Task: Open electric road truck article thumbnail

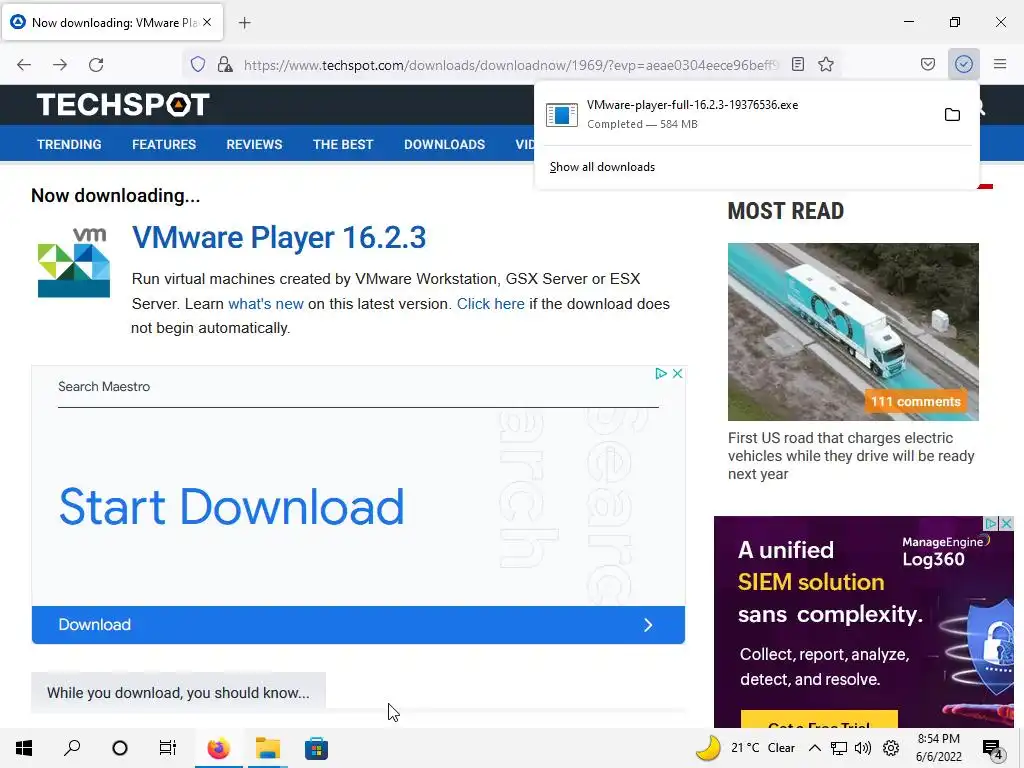Action: point(853,332)
